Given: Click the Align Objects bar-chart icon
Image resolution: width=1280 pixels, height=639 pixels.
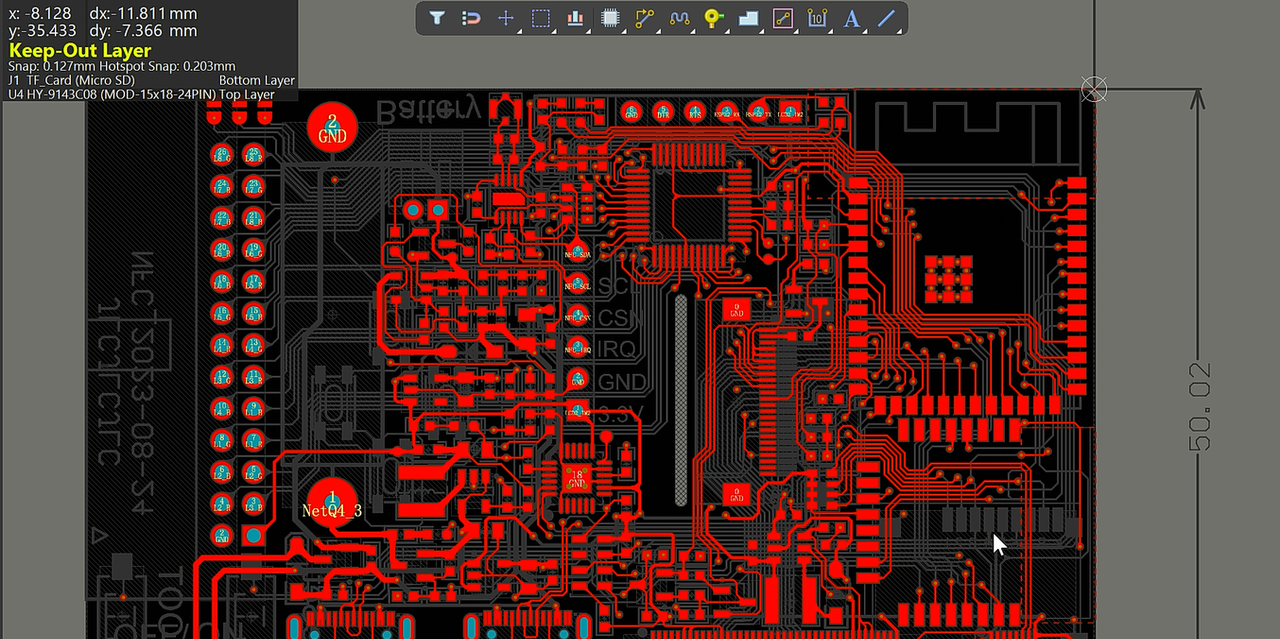Looking at the screenshot, I should [575, 18].
